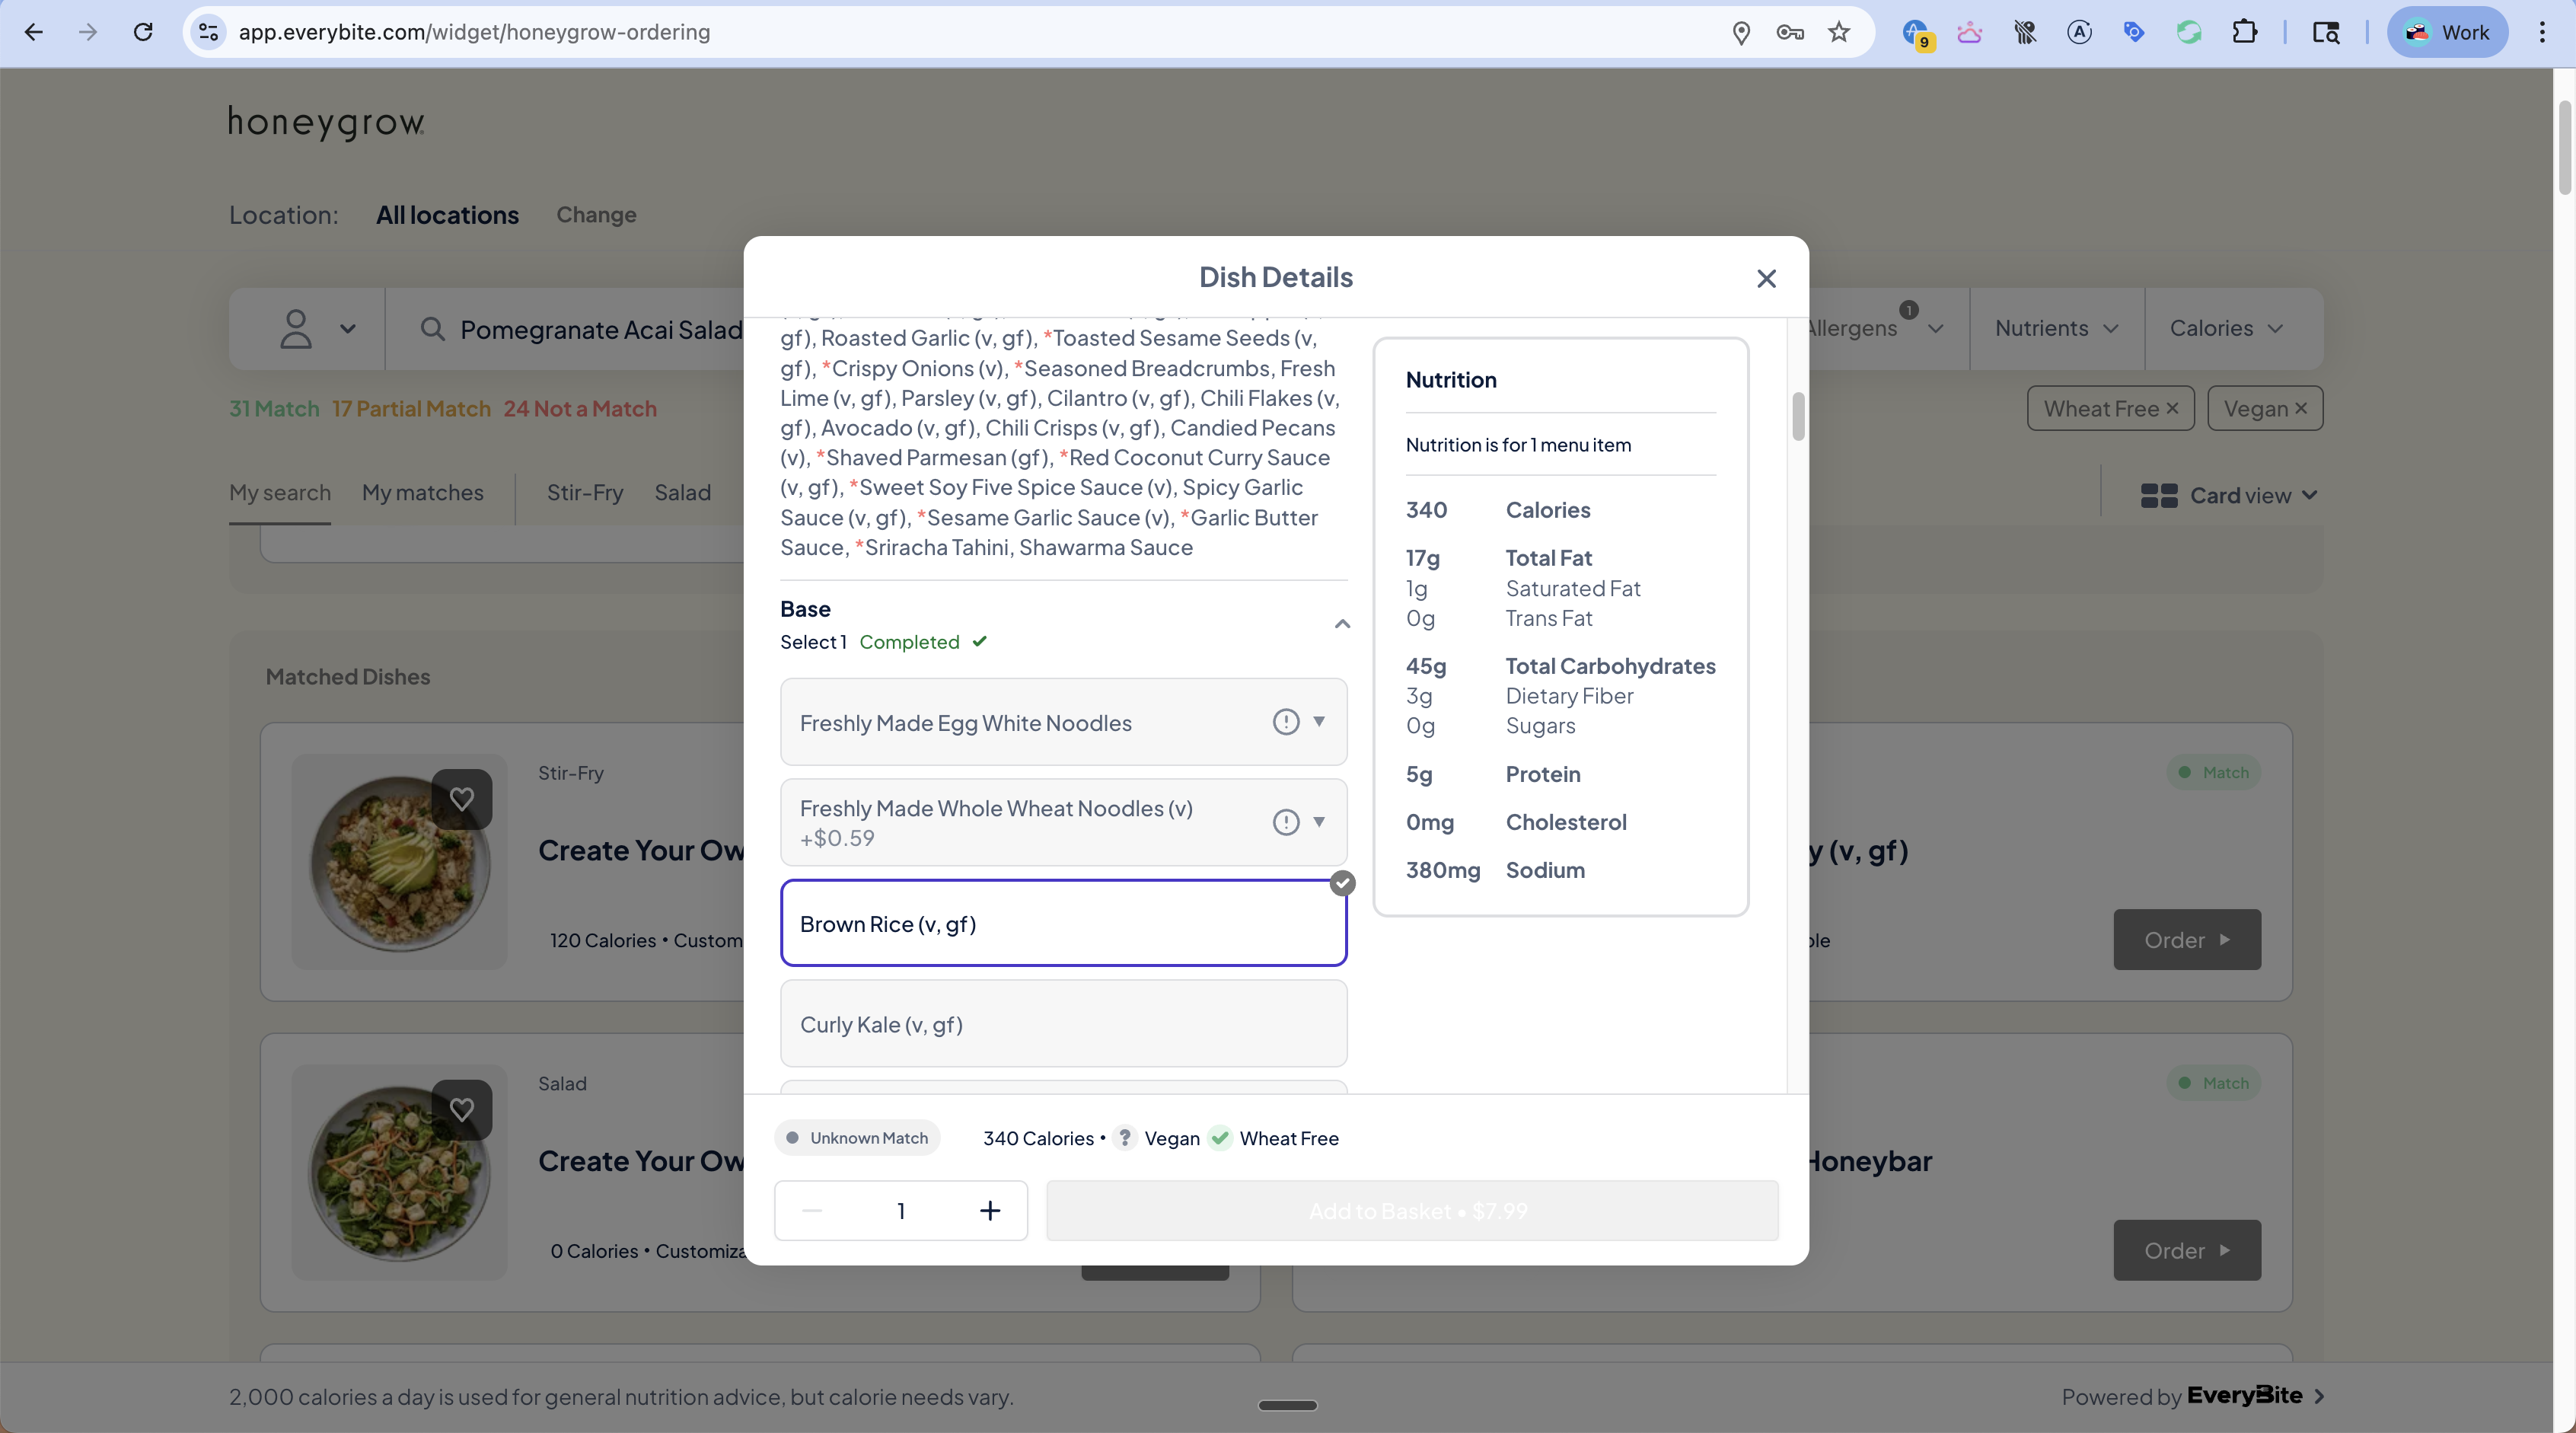Bookmark this page with the star icon

pos(1839,32)
